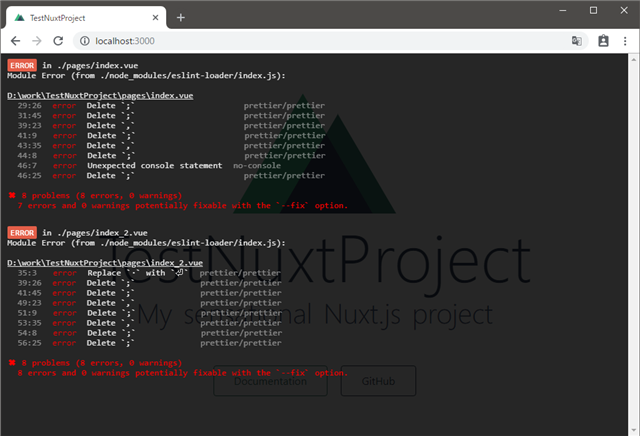
Task: Click the dimmed Documentation button
Action: (x=271, y=381)
